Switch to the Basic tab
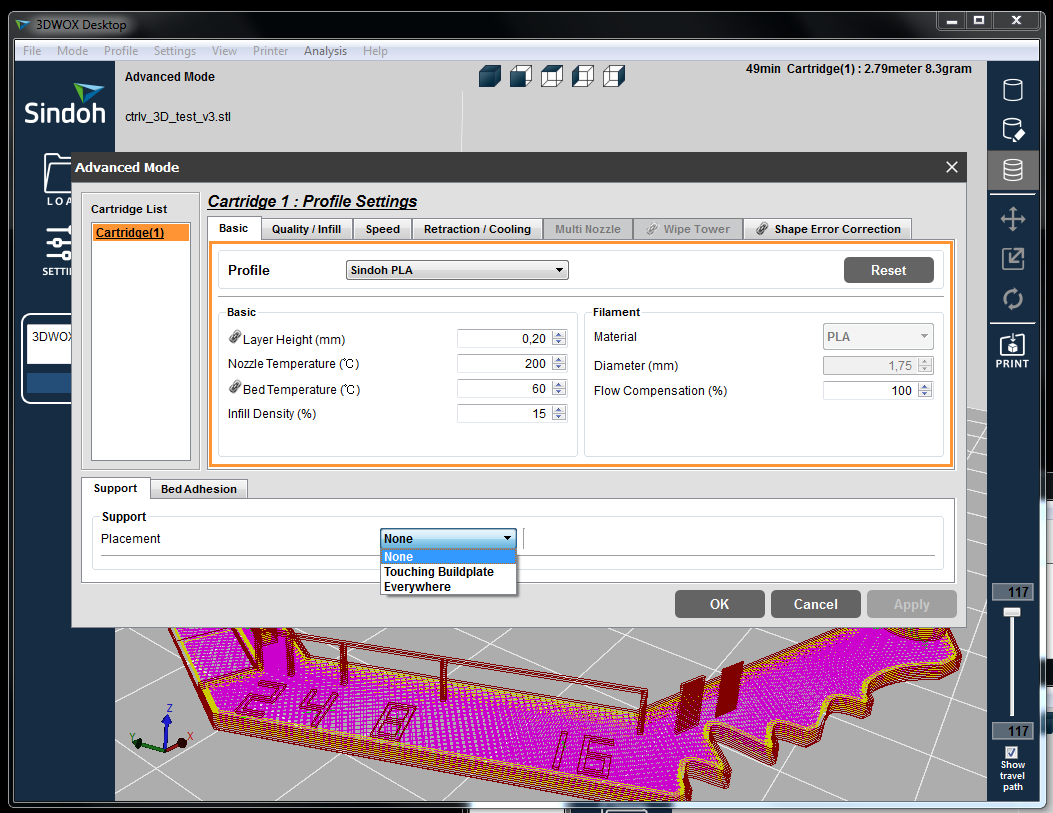 [x=233, y=228]
